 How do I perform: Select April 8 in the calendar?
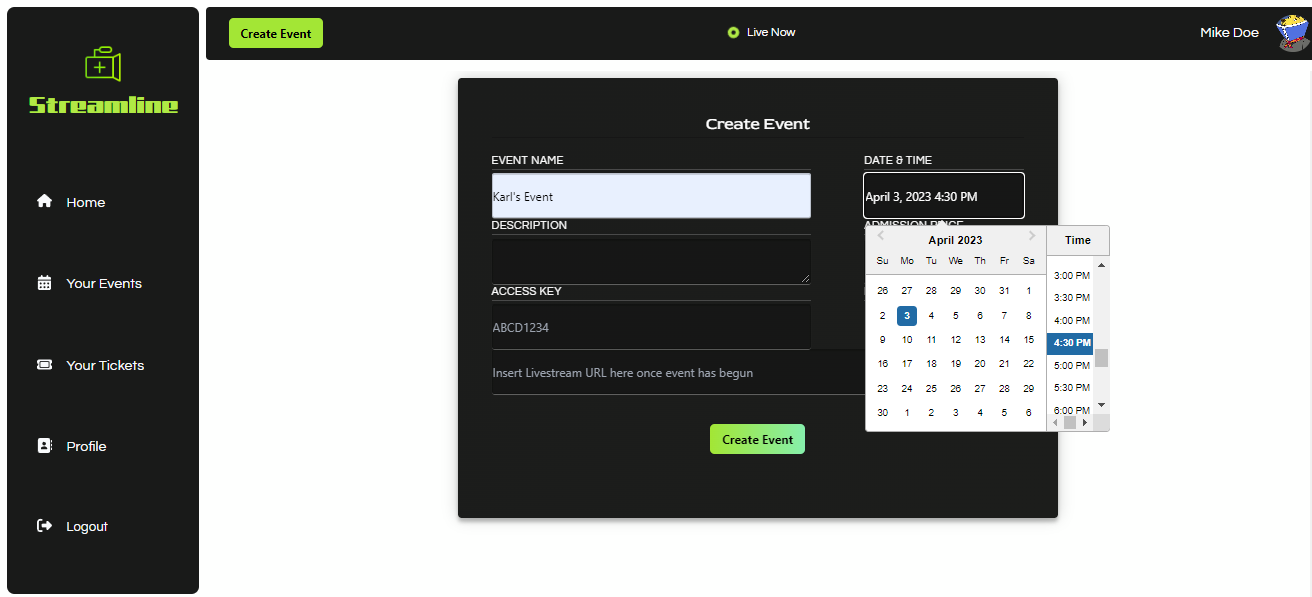[x=1029, y=315]
